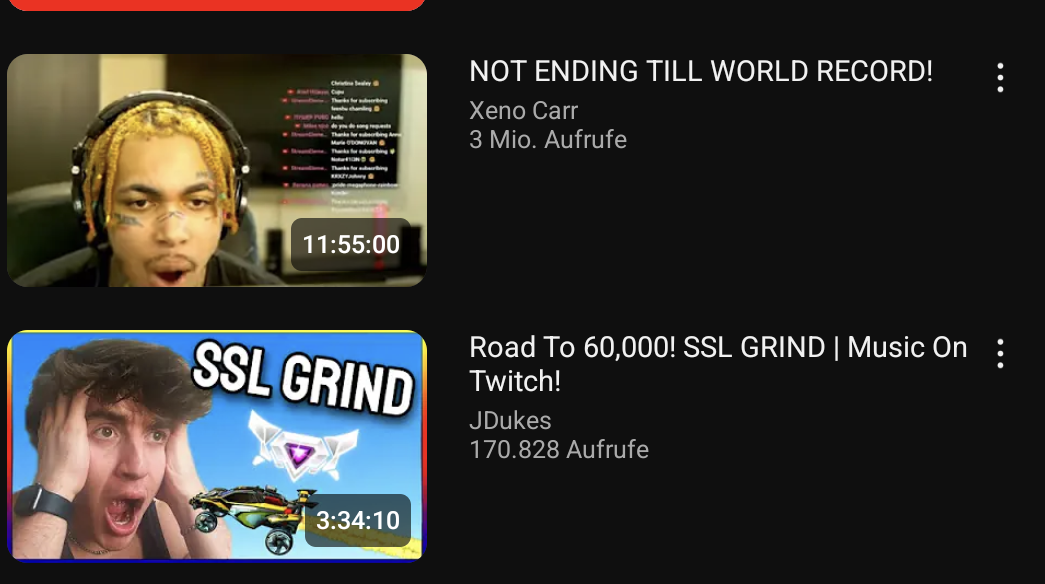Tap the 3:34:10 duration badge
The image size is (1045, 584).
(358, 520)
